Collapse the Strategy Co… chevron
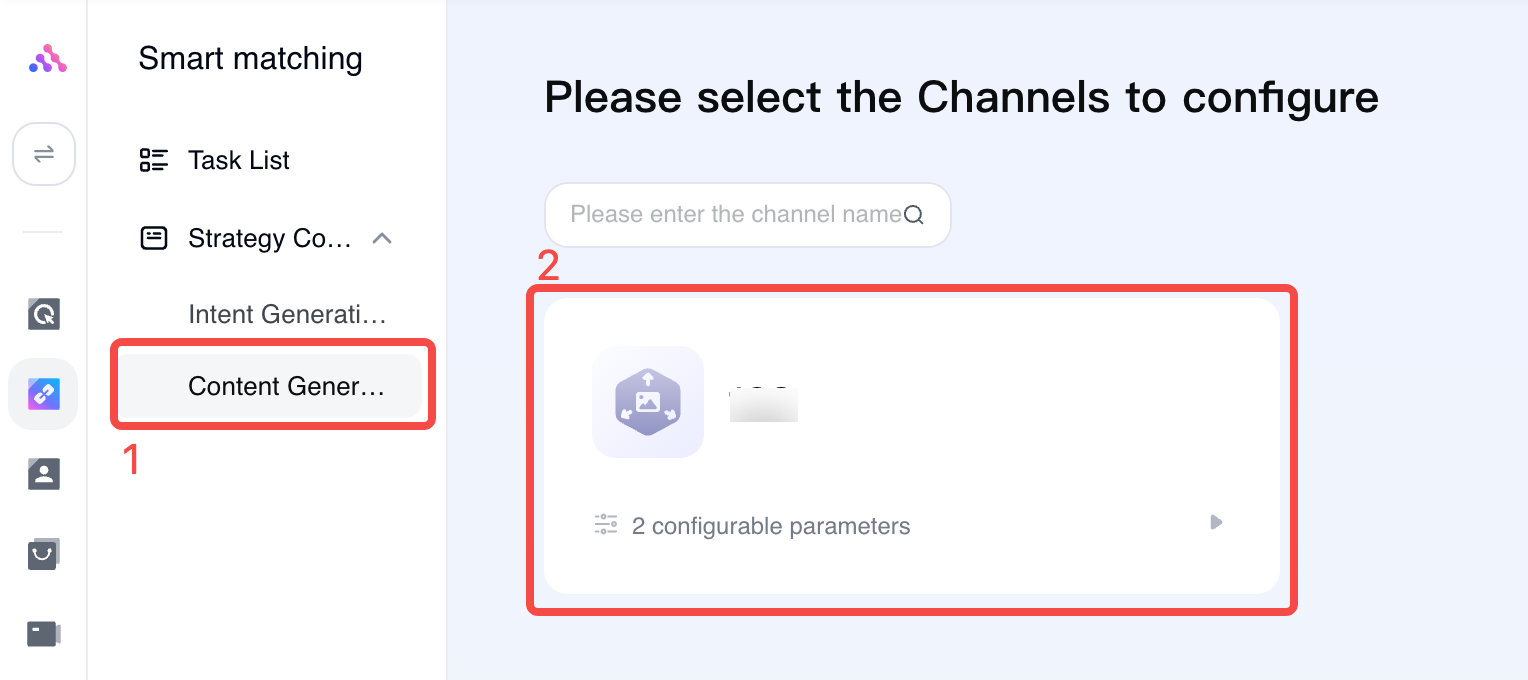The width and height of the screenshot is (1528, 680). (x=382, y=238)
